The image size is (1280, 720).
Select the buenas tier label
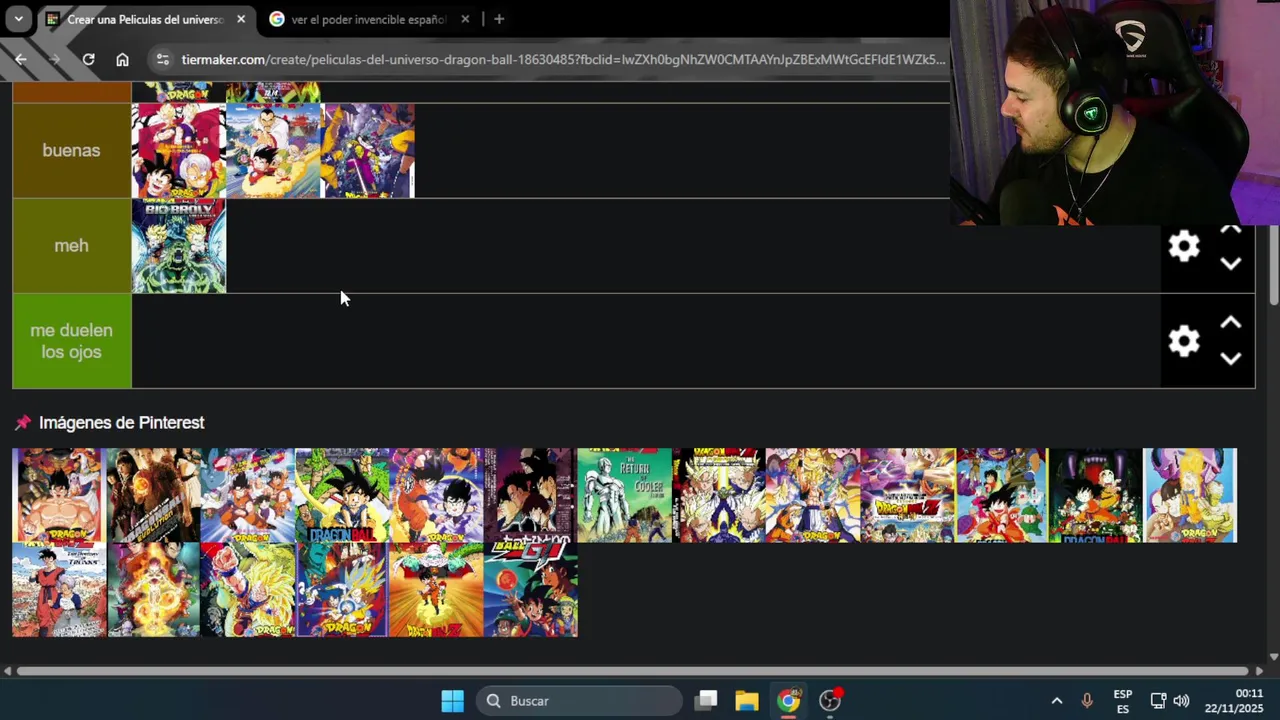[71, 150]
